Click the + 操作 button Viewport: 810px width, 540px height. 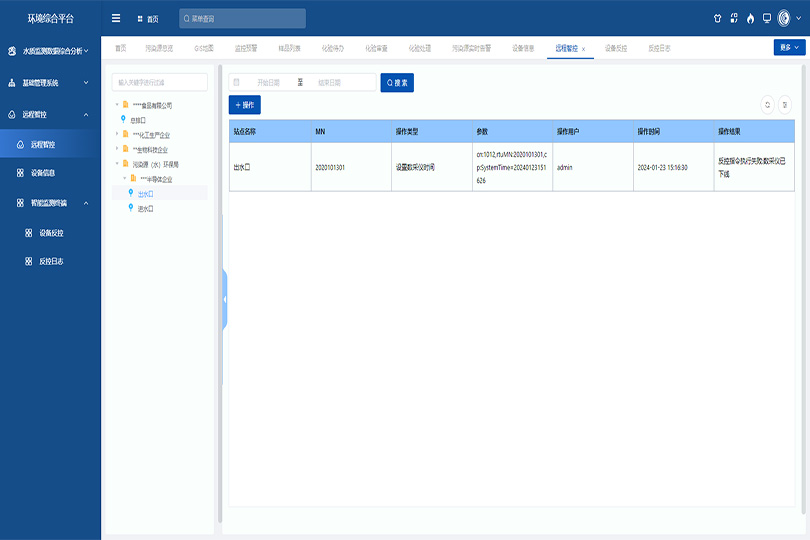[245, 104]
